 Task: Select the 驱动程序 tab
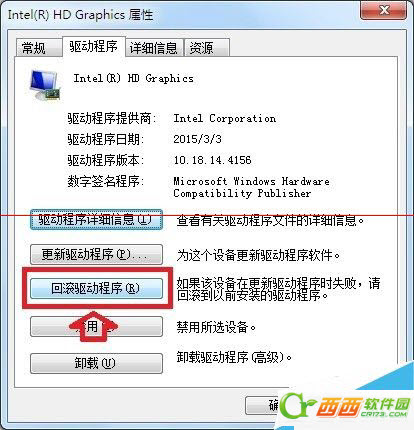[94, 46]
